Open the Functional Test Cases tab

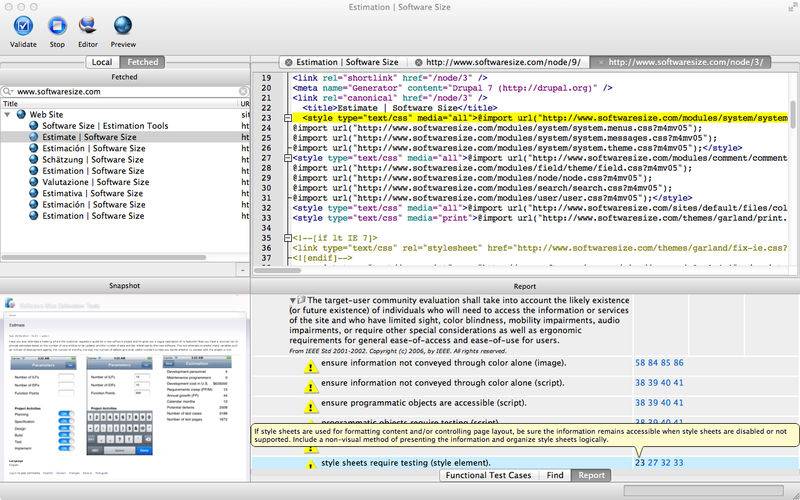pos(488,475)
